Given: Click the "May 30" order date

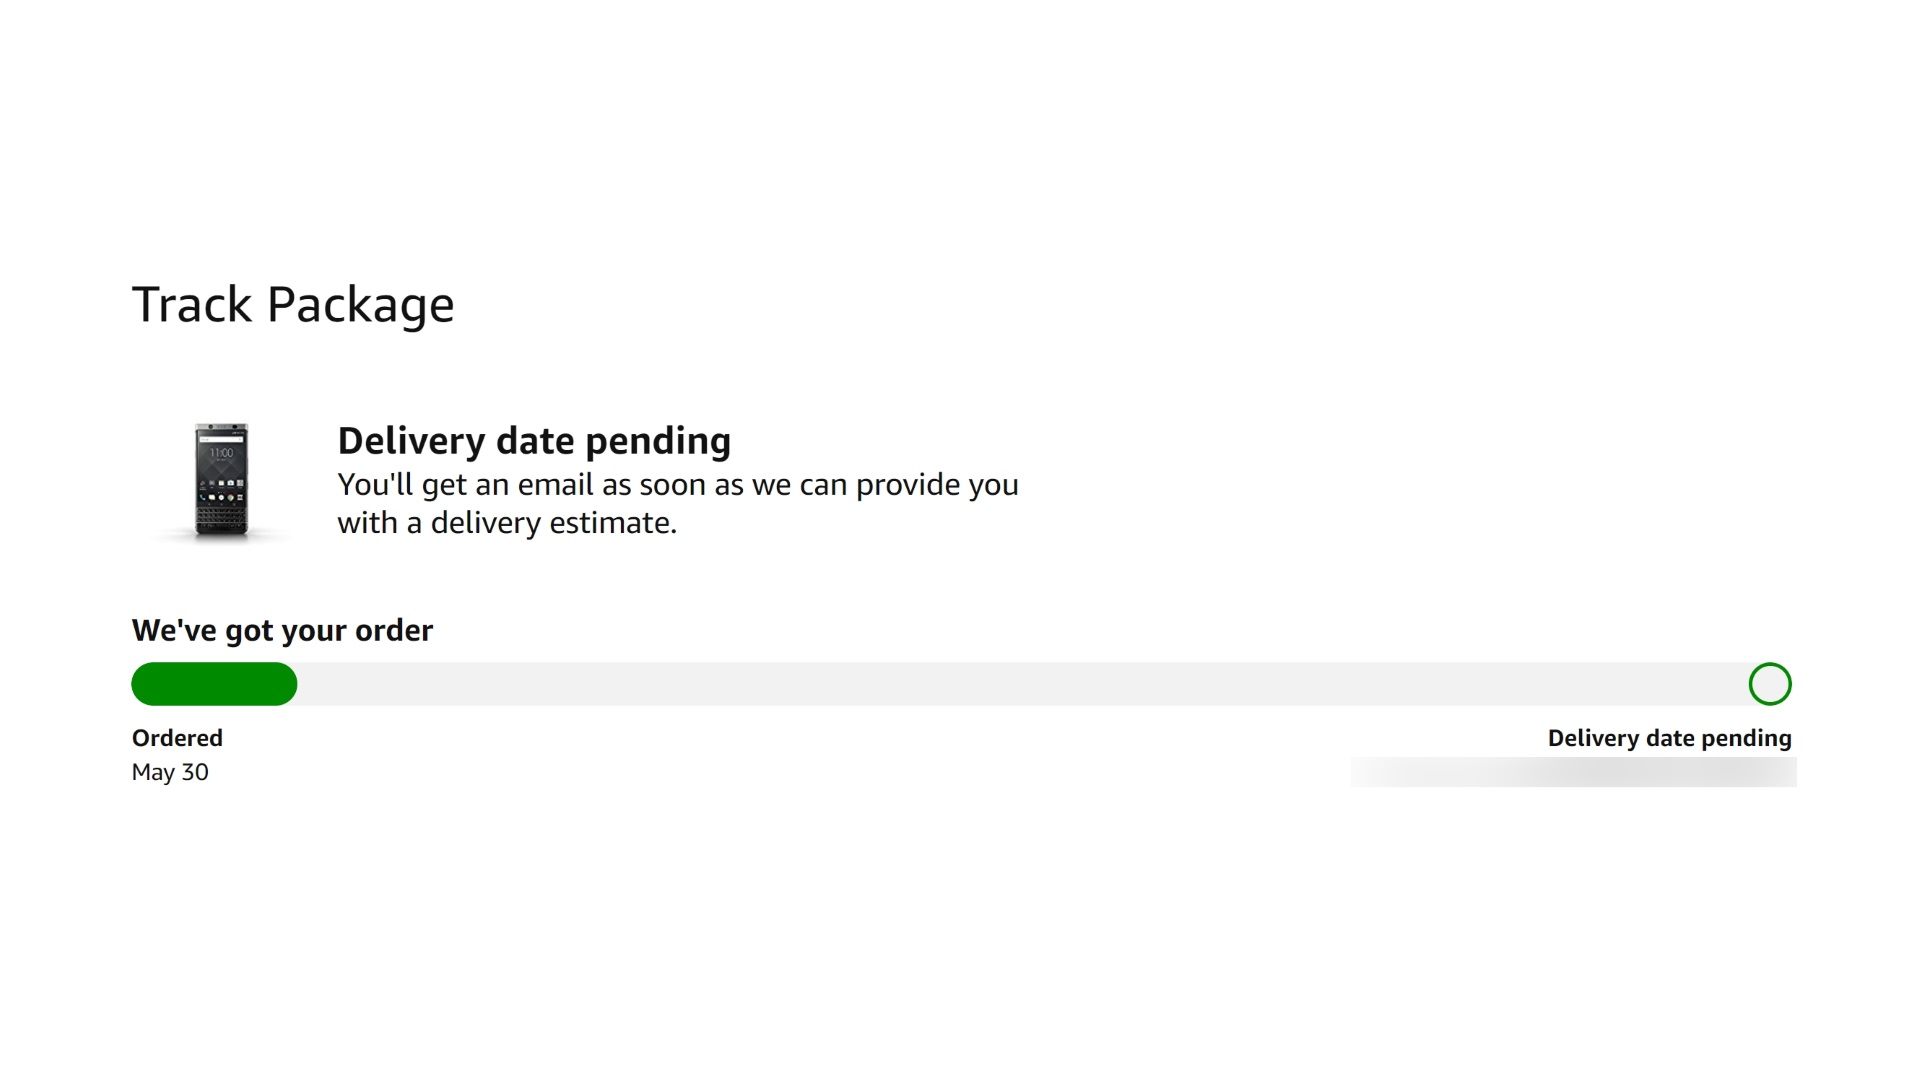Looking at the screenshot, I should tap(170, 772).
